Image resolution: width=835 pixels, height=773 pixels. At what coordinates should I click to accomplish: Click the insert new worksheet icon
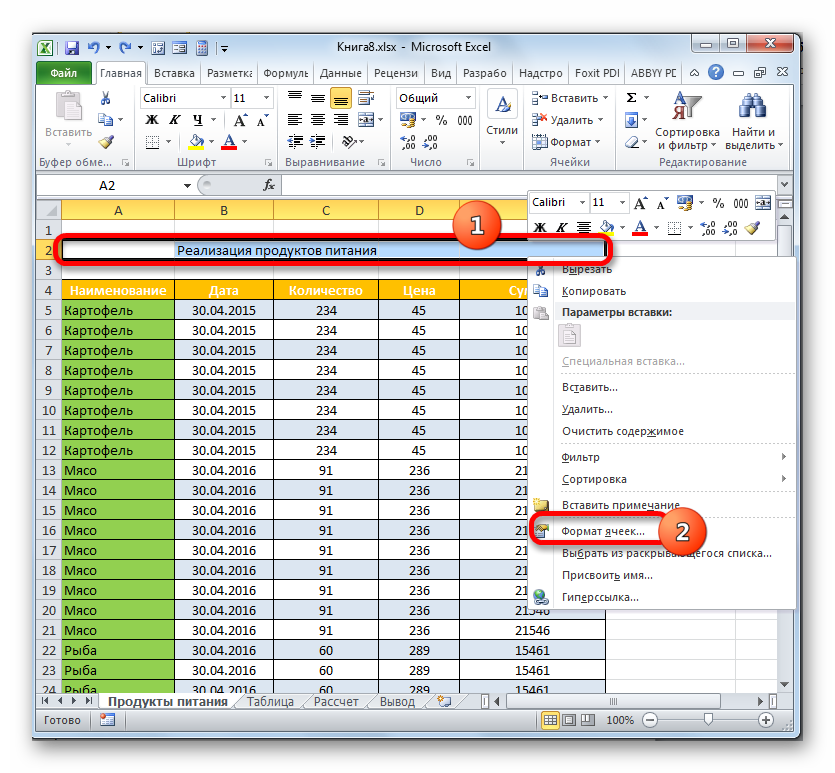point(444,701)
